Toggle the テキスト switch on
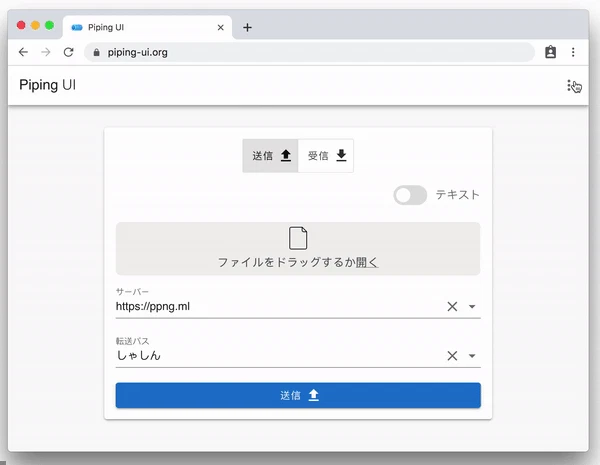The height and width of the screenshot is (465, 600). 410,195
